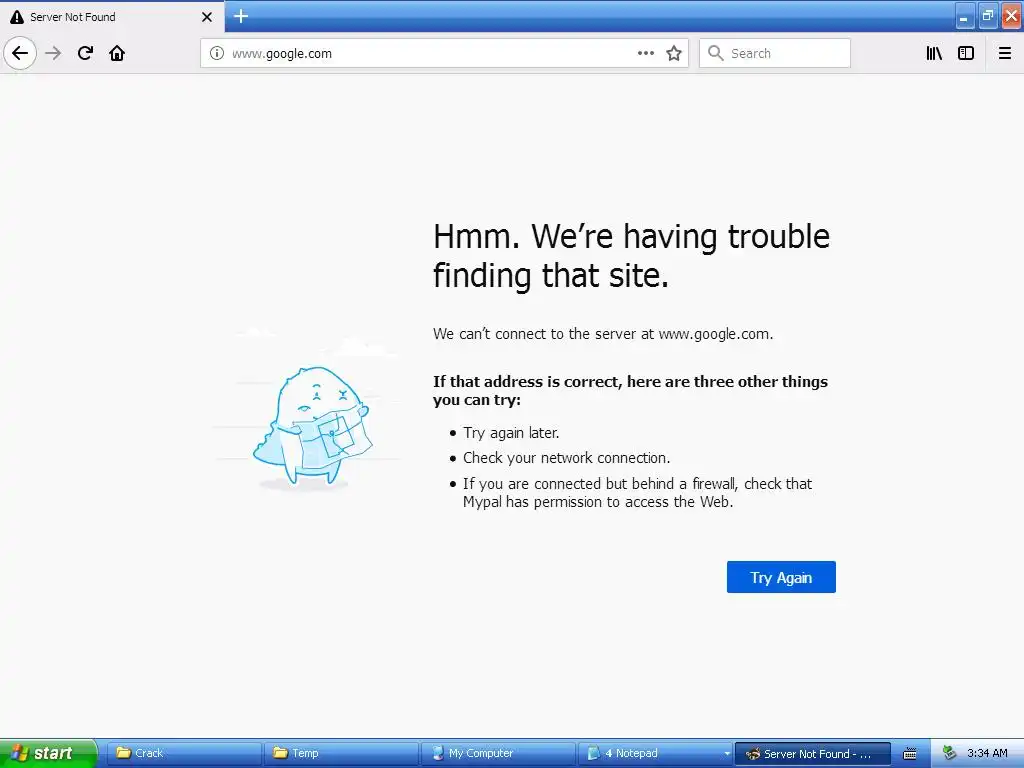The width and height of the screenshot is (1024, 768).
Task: Open the browser home page
Action: (x=117, y=53)
